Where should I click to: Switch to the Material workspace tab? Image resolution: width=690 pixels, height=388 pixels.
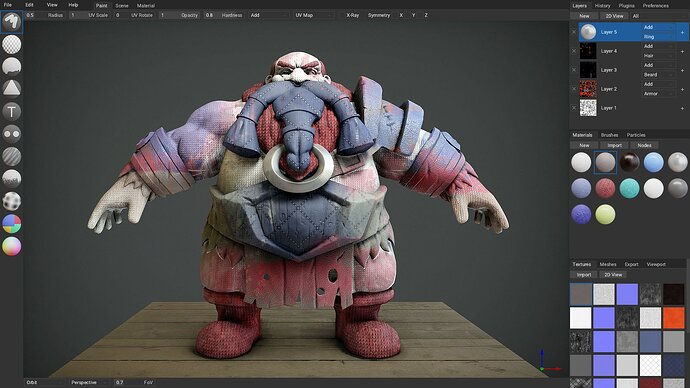pyautogui.click(x=146, y=6)
